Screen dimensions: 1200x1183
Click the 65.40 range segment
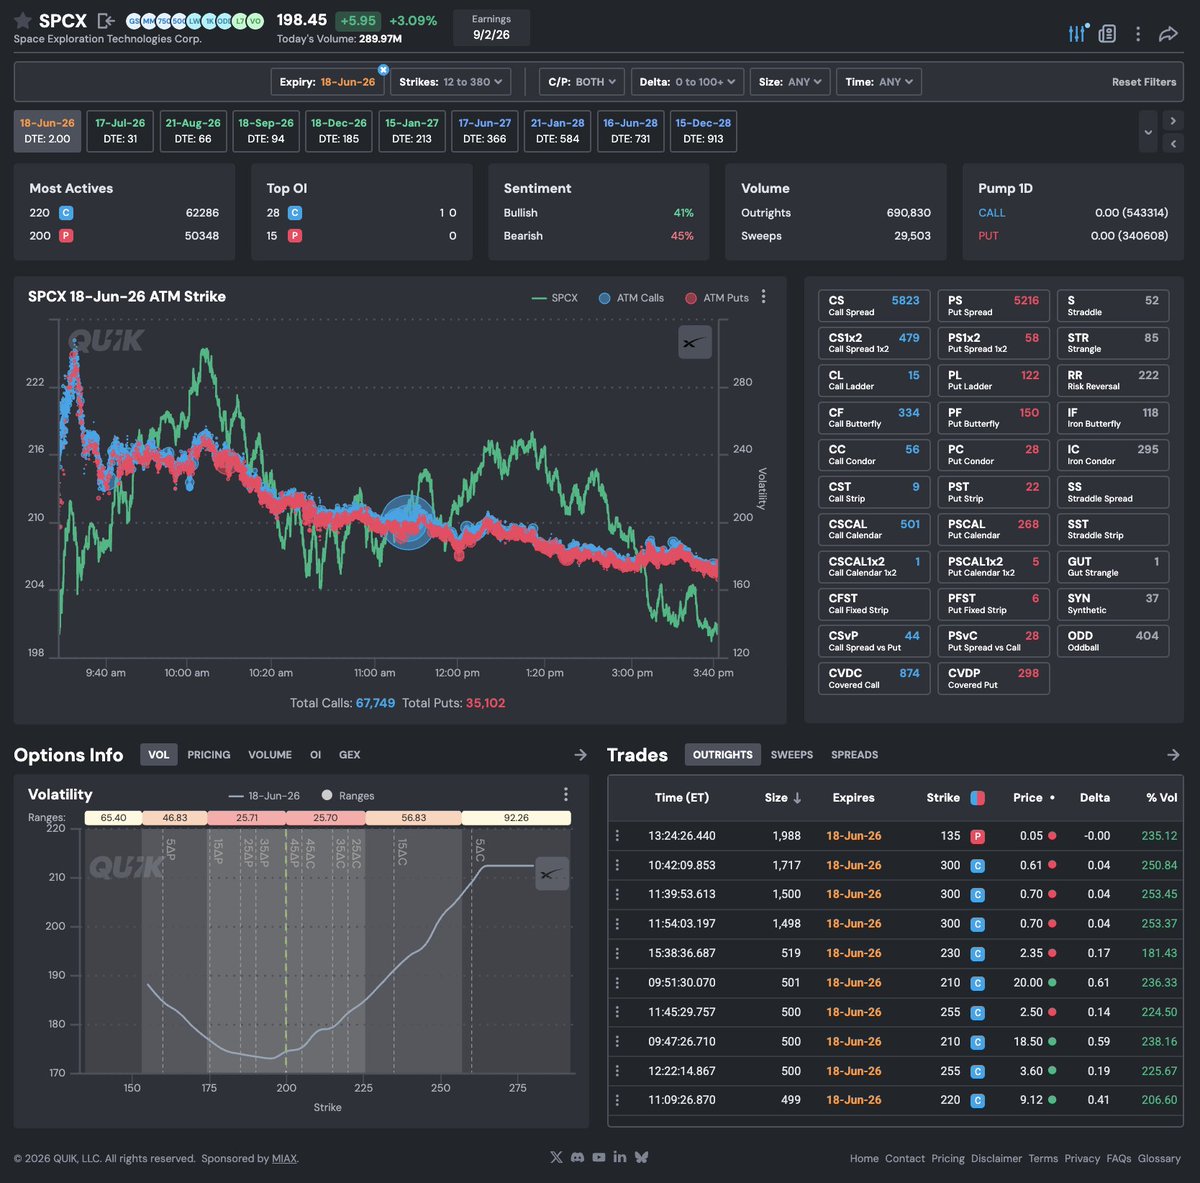click(x=113, y=818)
